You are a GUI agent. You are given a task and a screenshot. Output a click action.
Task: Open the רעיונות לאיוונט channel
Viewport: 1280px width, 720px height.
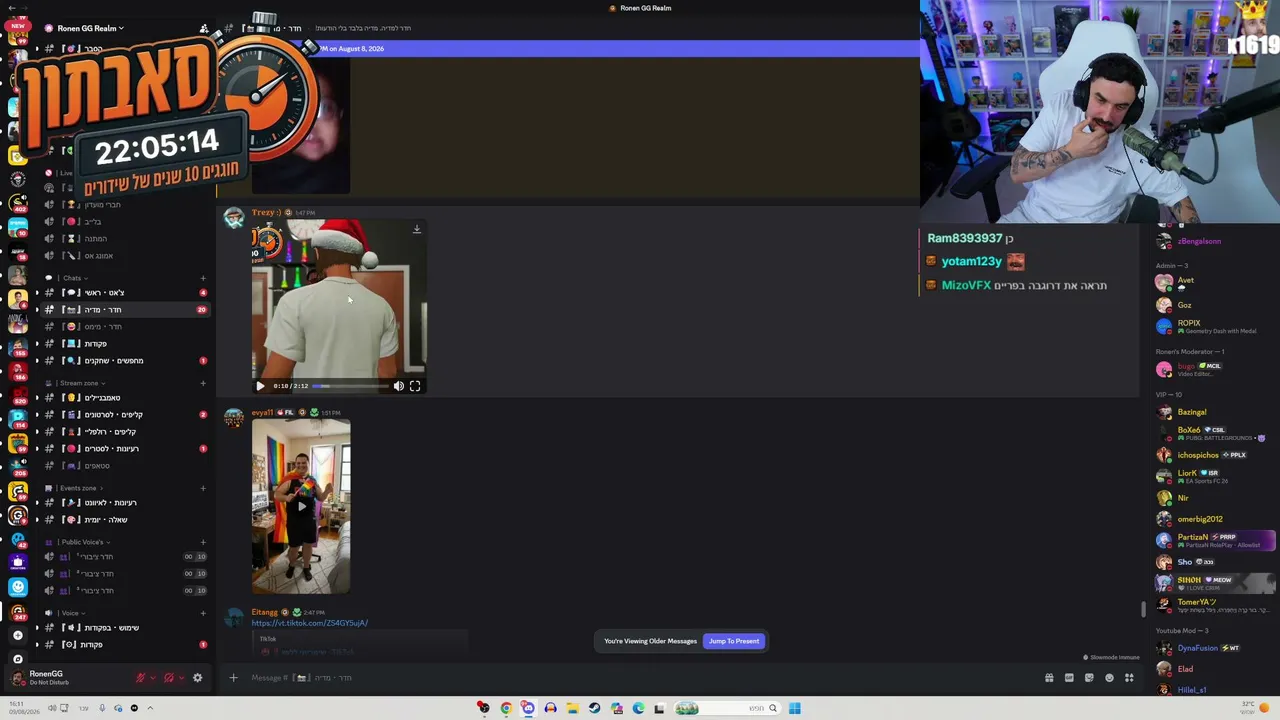pos(125,503)
